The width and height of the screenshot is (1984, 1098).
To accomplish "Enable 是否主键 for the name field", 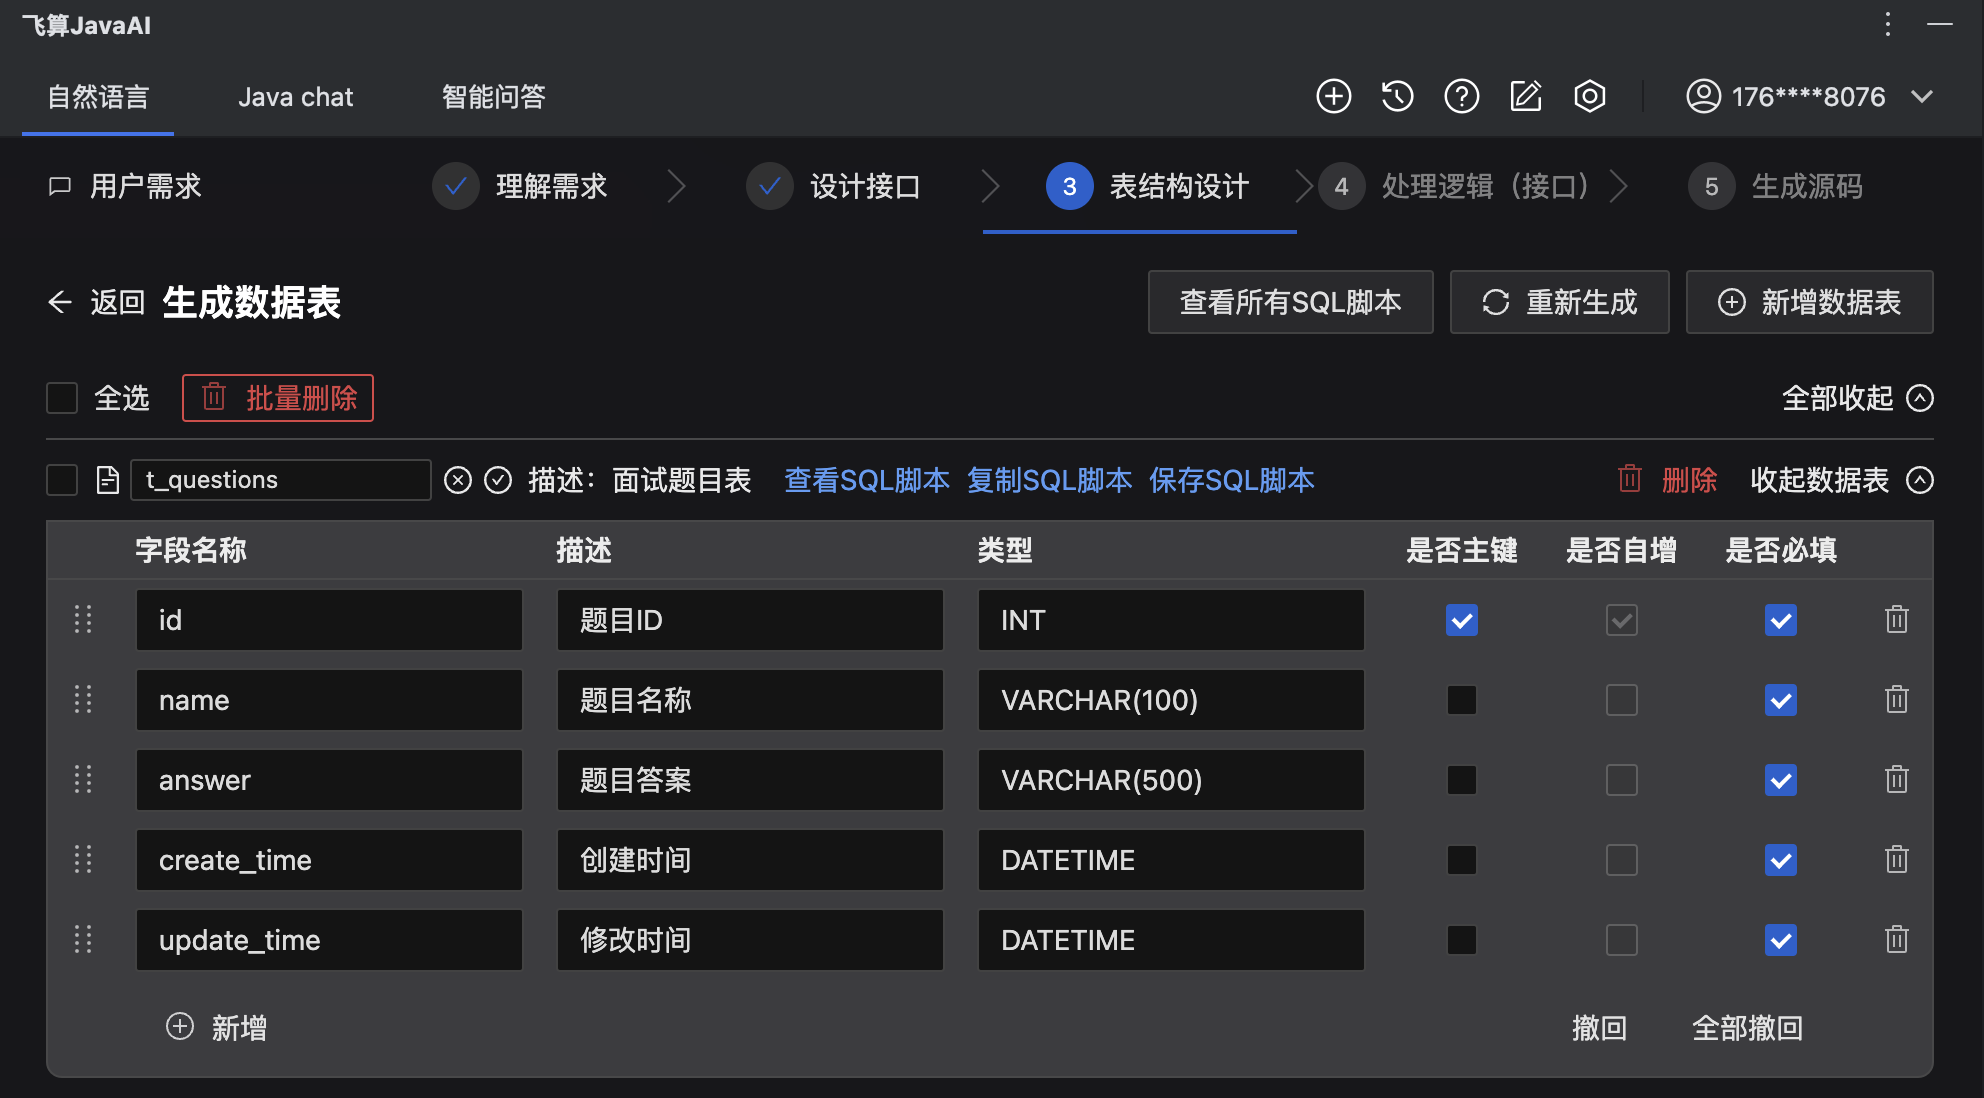I will coord(1461,700).
